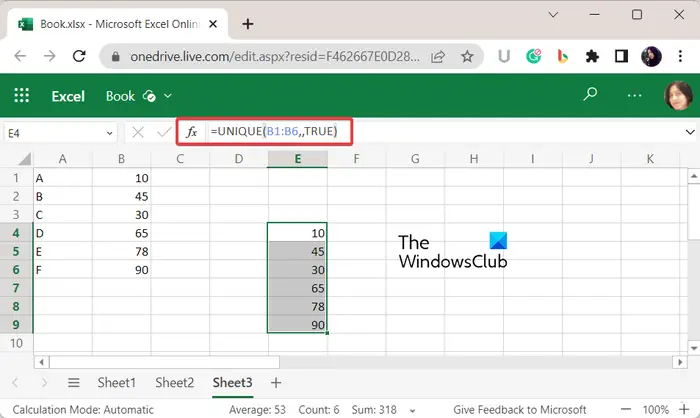
Task: Click Give Feedback to Microsoft
Action: 520,410
